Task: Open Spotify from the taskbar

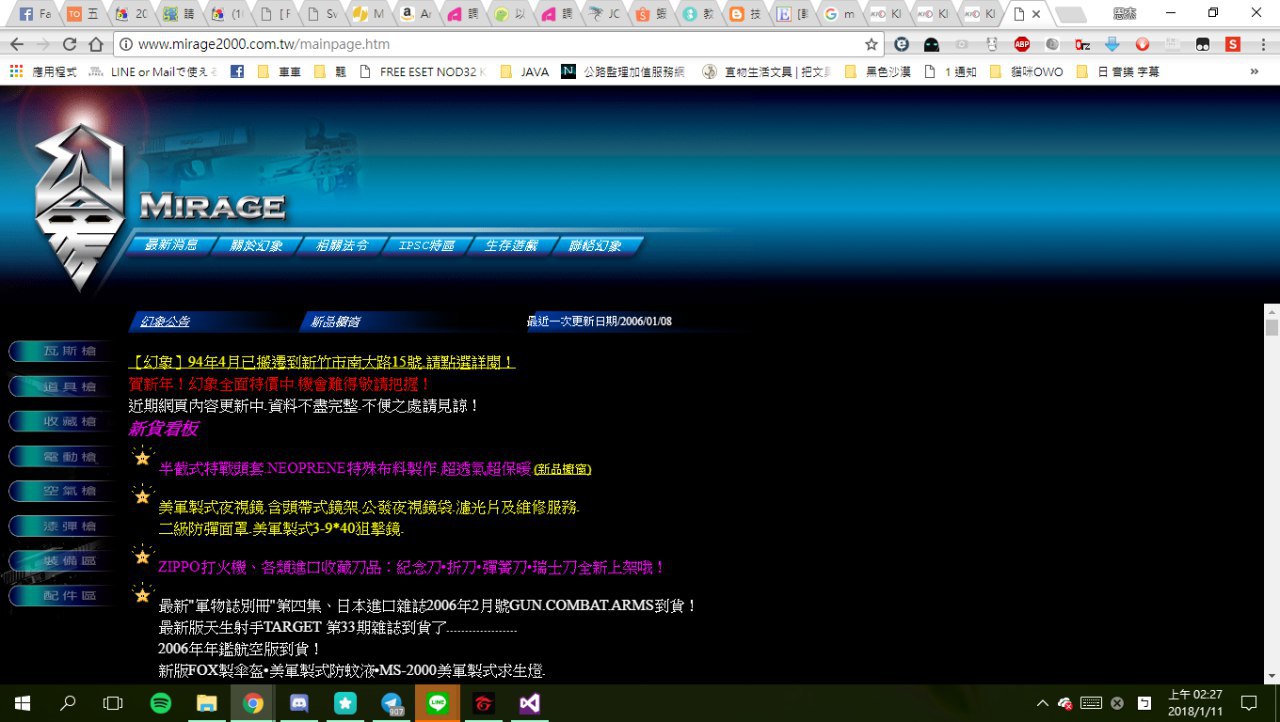Action: [160, 703]
